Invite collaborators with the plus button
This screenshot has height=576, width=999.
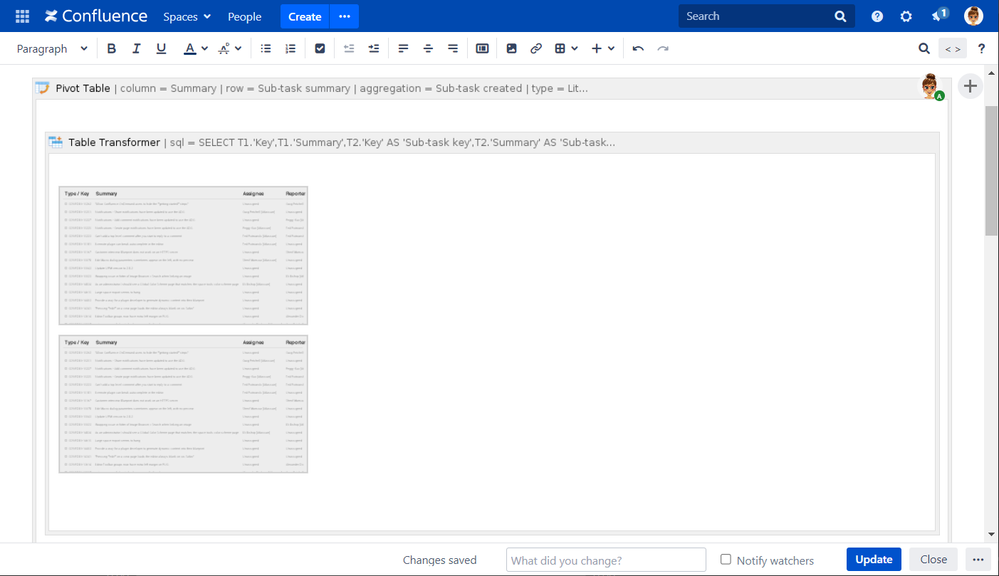(970, 86)
